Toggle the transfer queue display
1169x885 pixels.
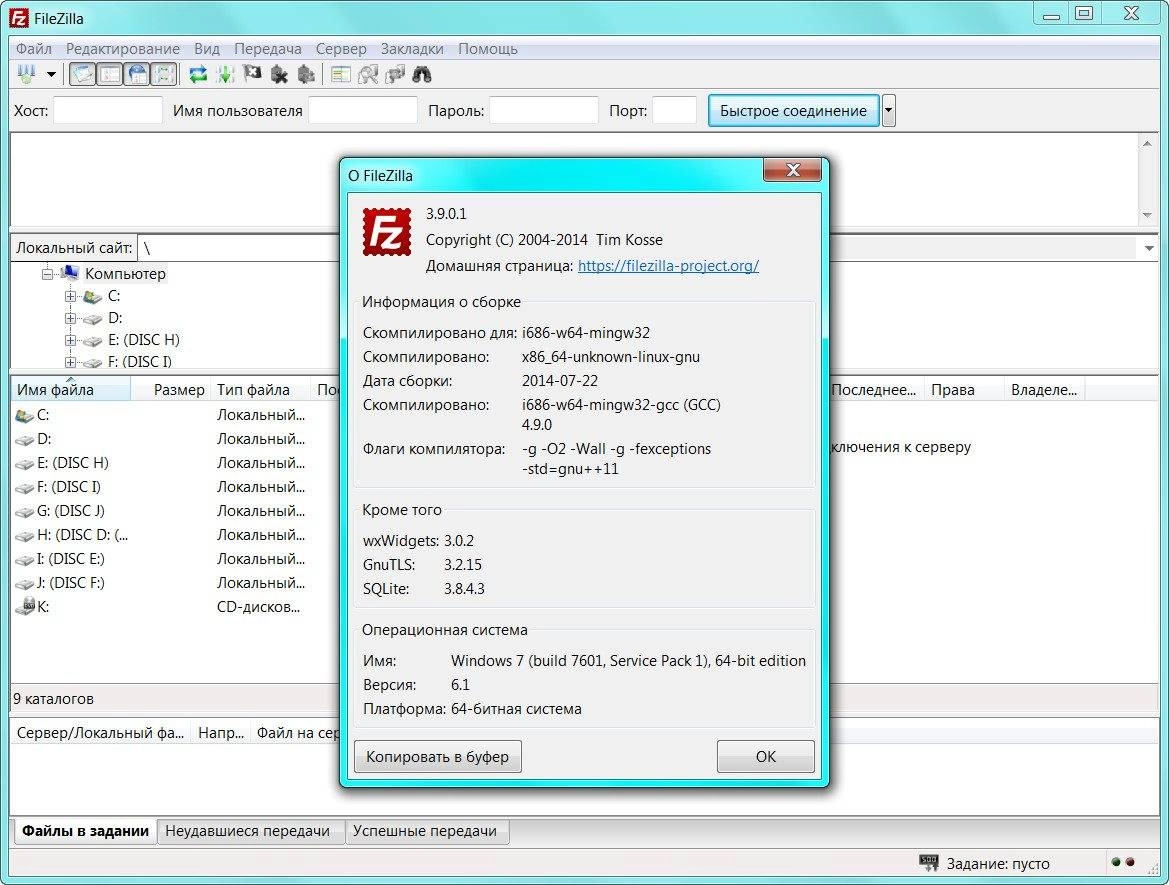point(164,75)
